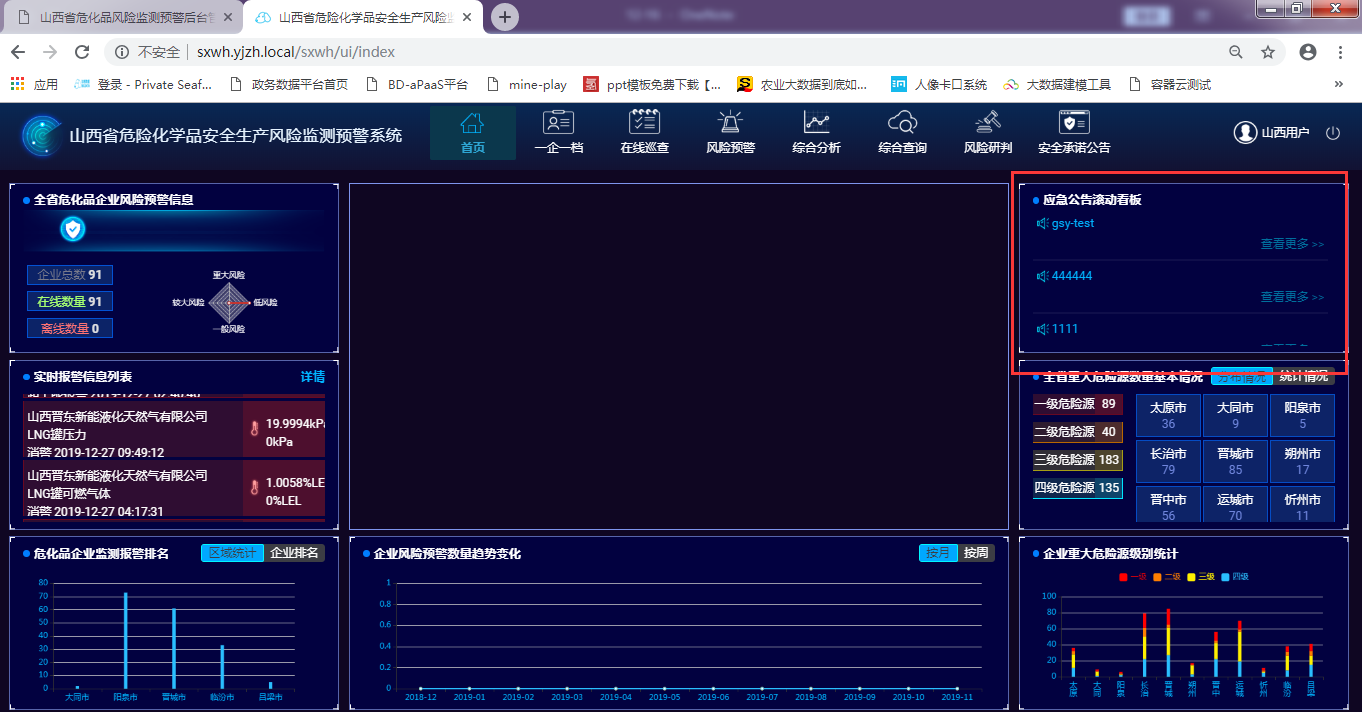Click the radar logo beside the system title
This screenshot has height=712, width=1362.
click(42, 136)
